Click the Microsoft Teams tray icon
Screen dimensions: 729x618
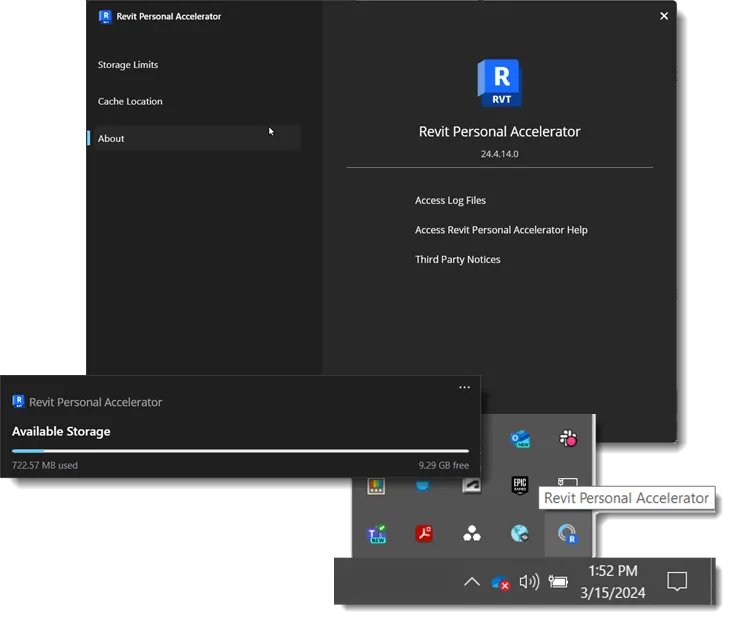(x=377, y=534)
